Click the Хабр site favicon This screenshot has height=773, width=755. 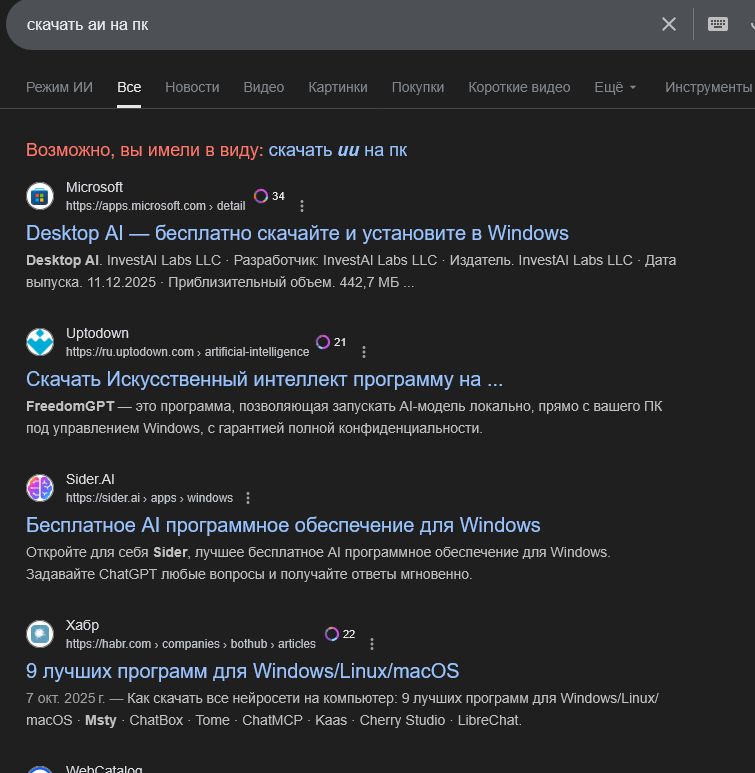click(40, 634)
